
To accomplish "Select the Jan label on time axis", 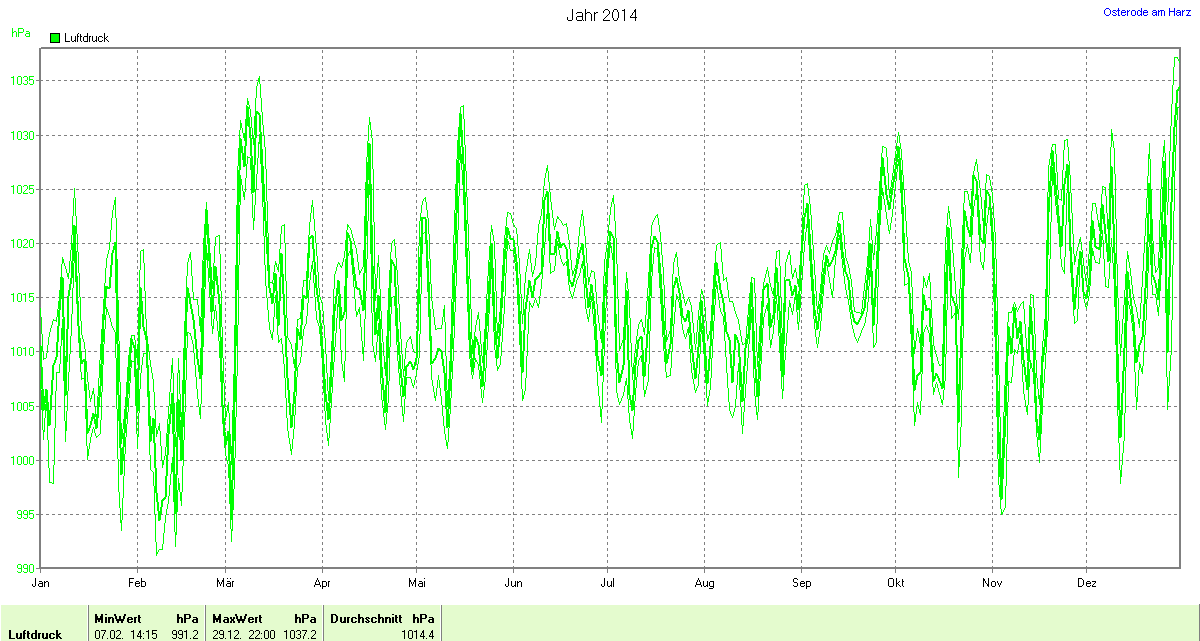I will click(41, 582).
